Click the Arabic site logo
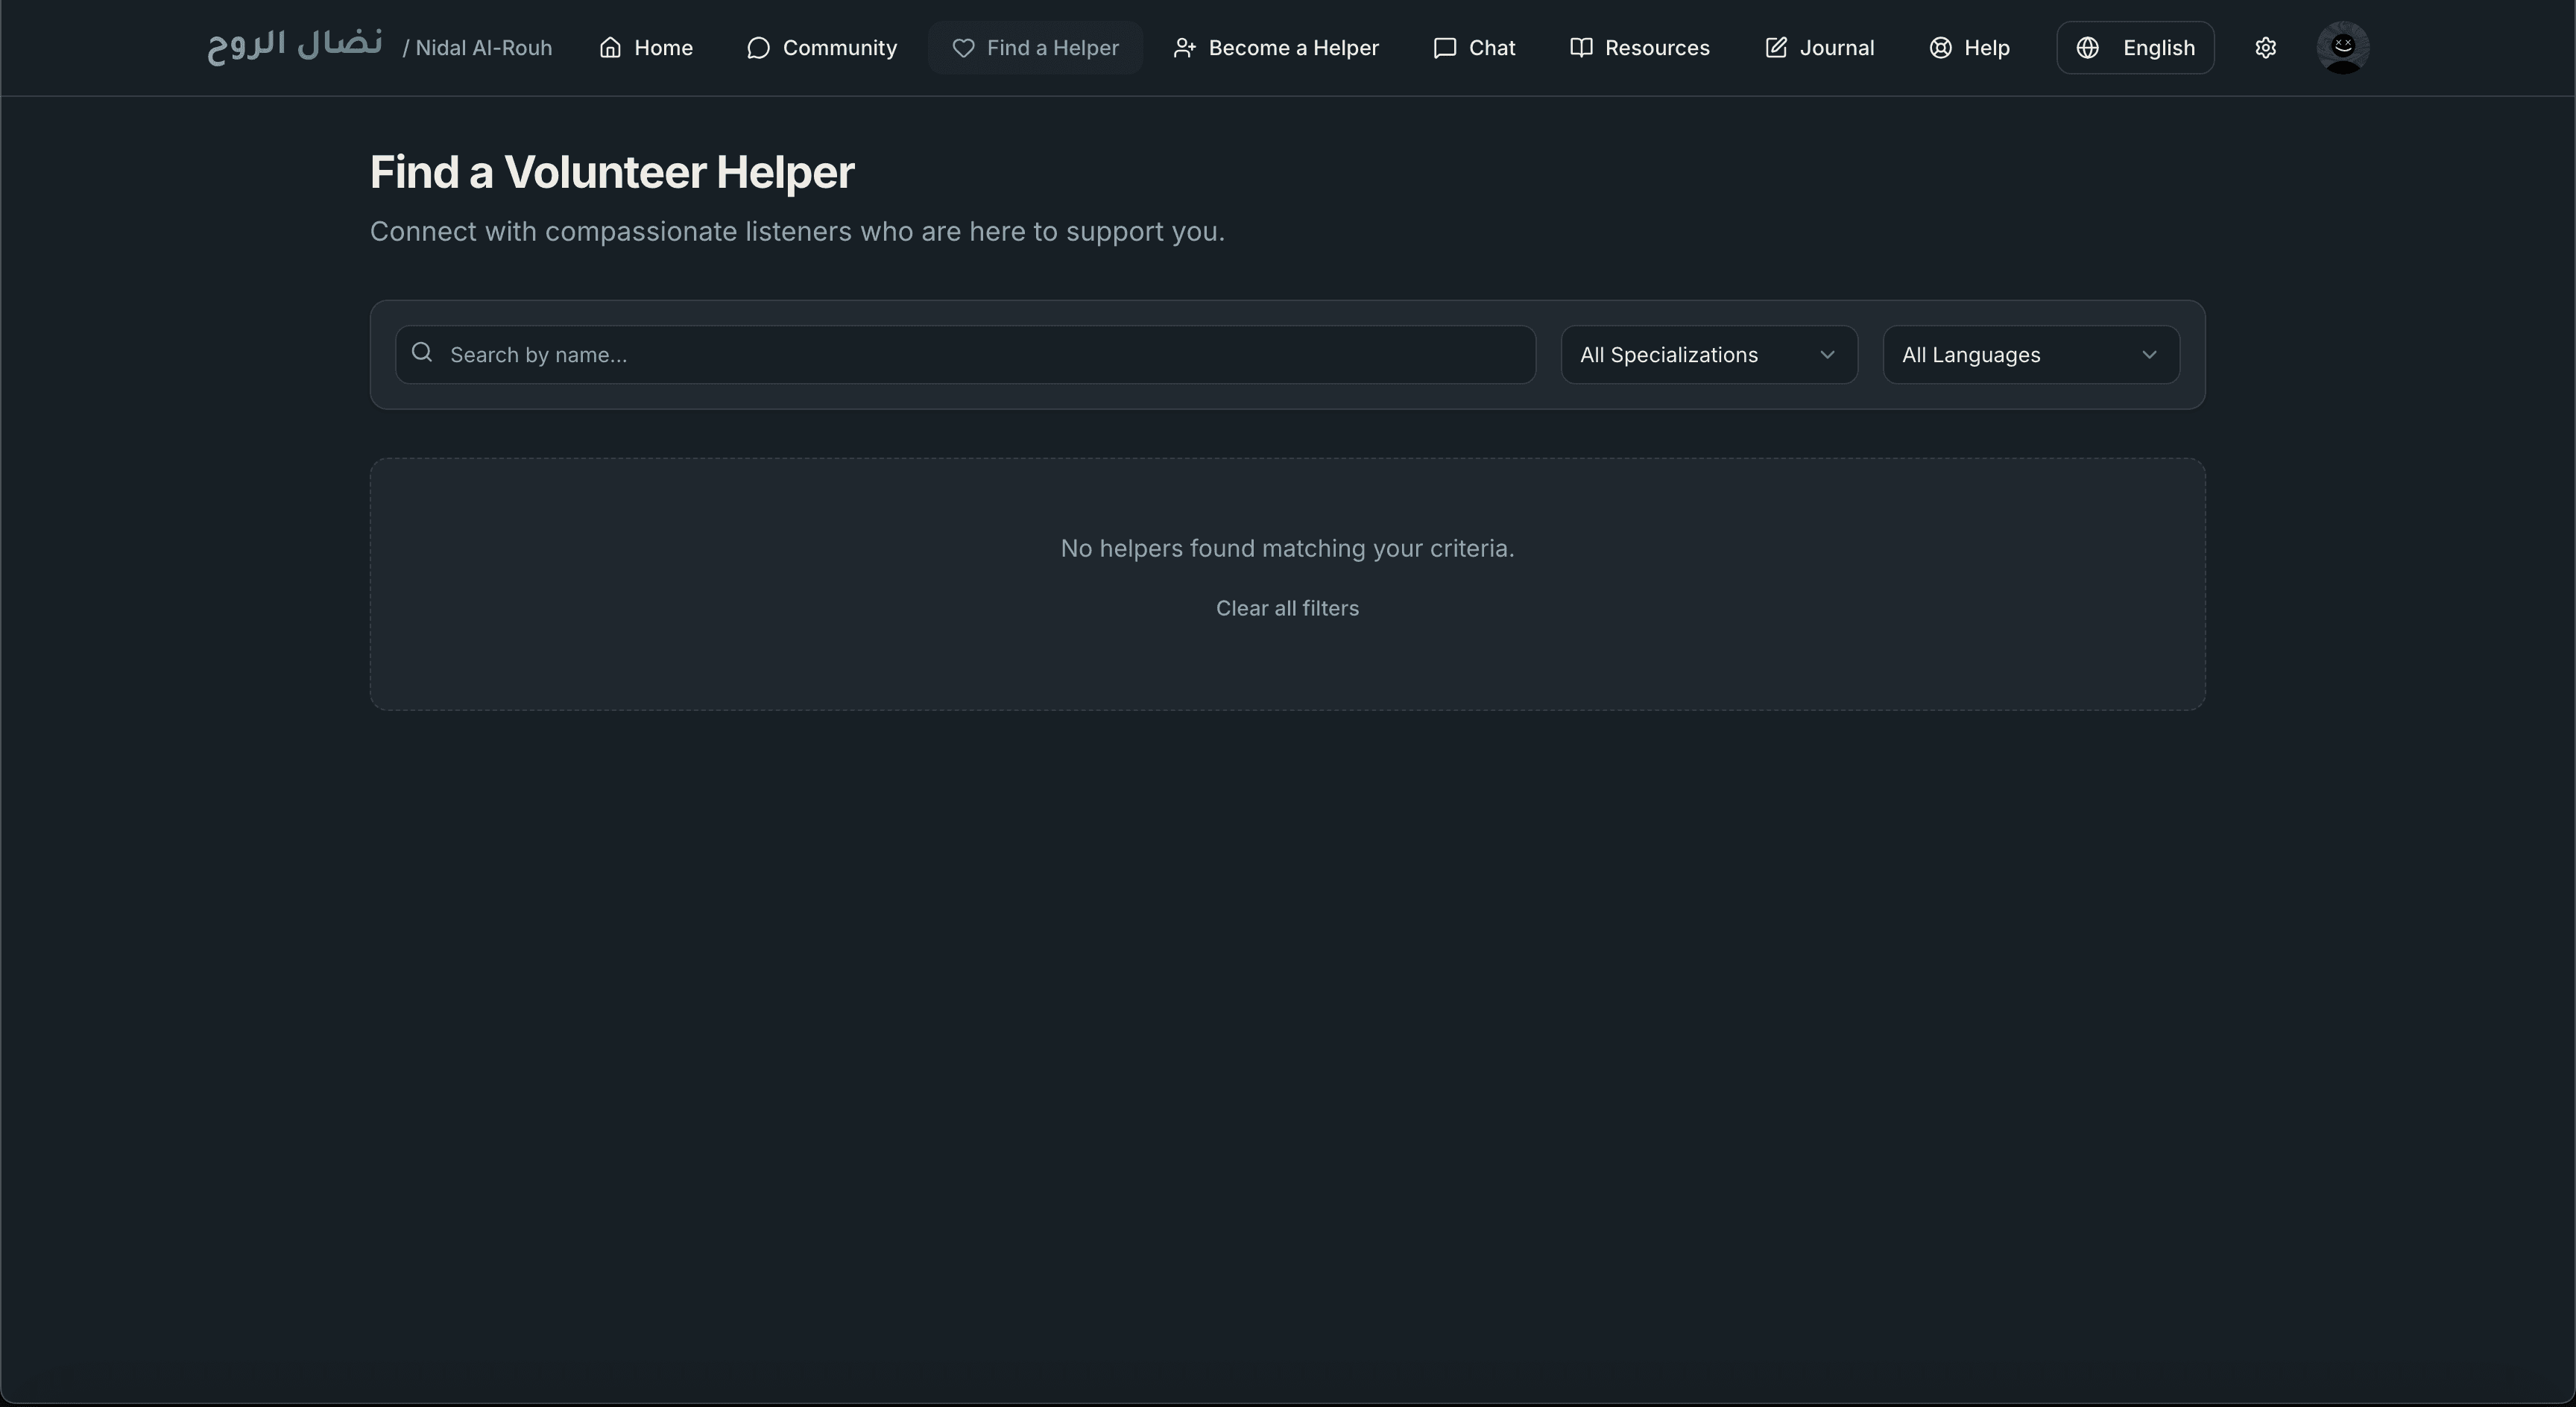This screenshot has height=1407, width=2576. tap(295, 46)
